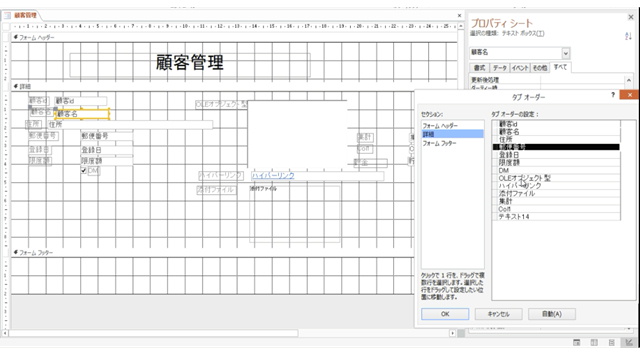Open help from the タブ オーダー dialog question mark
This screenshot has height=360, width=640.
coord(613,95)
